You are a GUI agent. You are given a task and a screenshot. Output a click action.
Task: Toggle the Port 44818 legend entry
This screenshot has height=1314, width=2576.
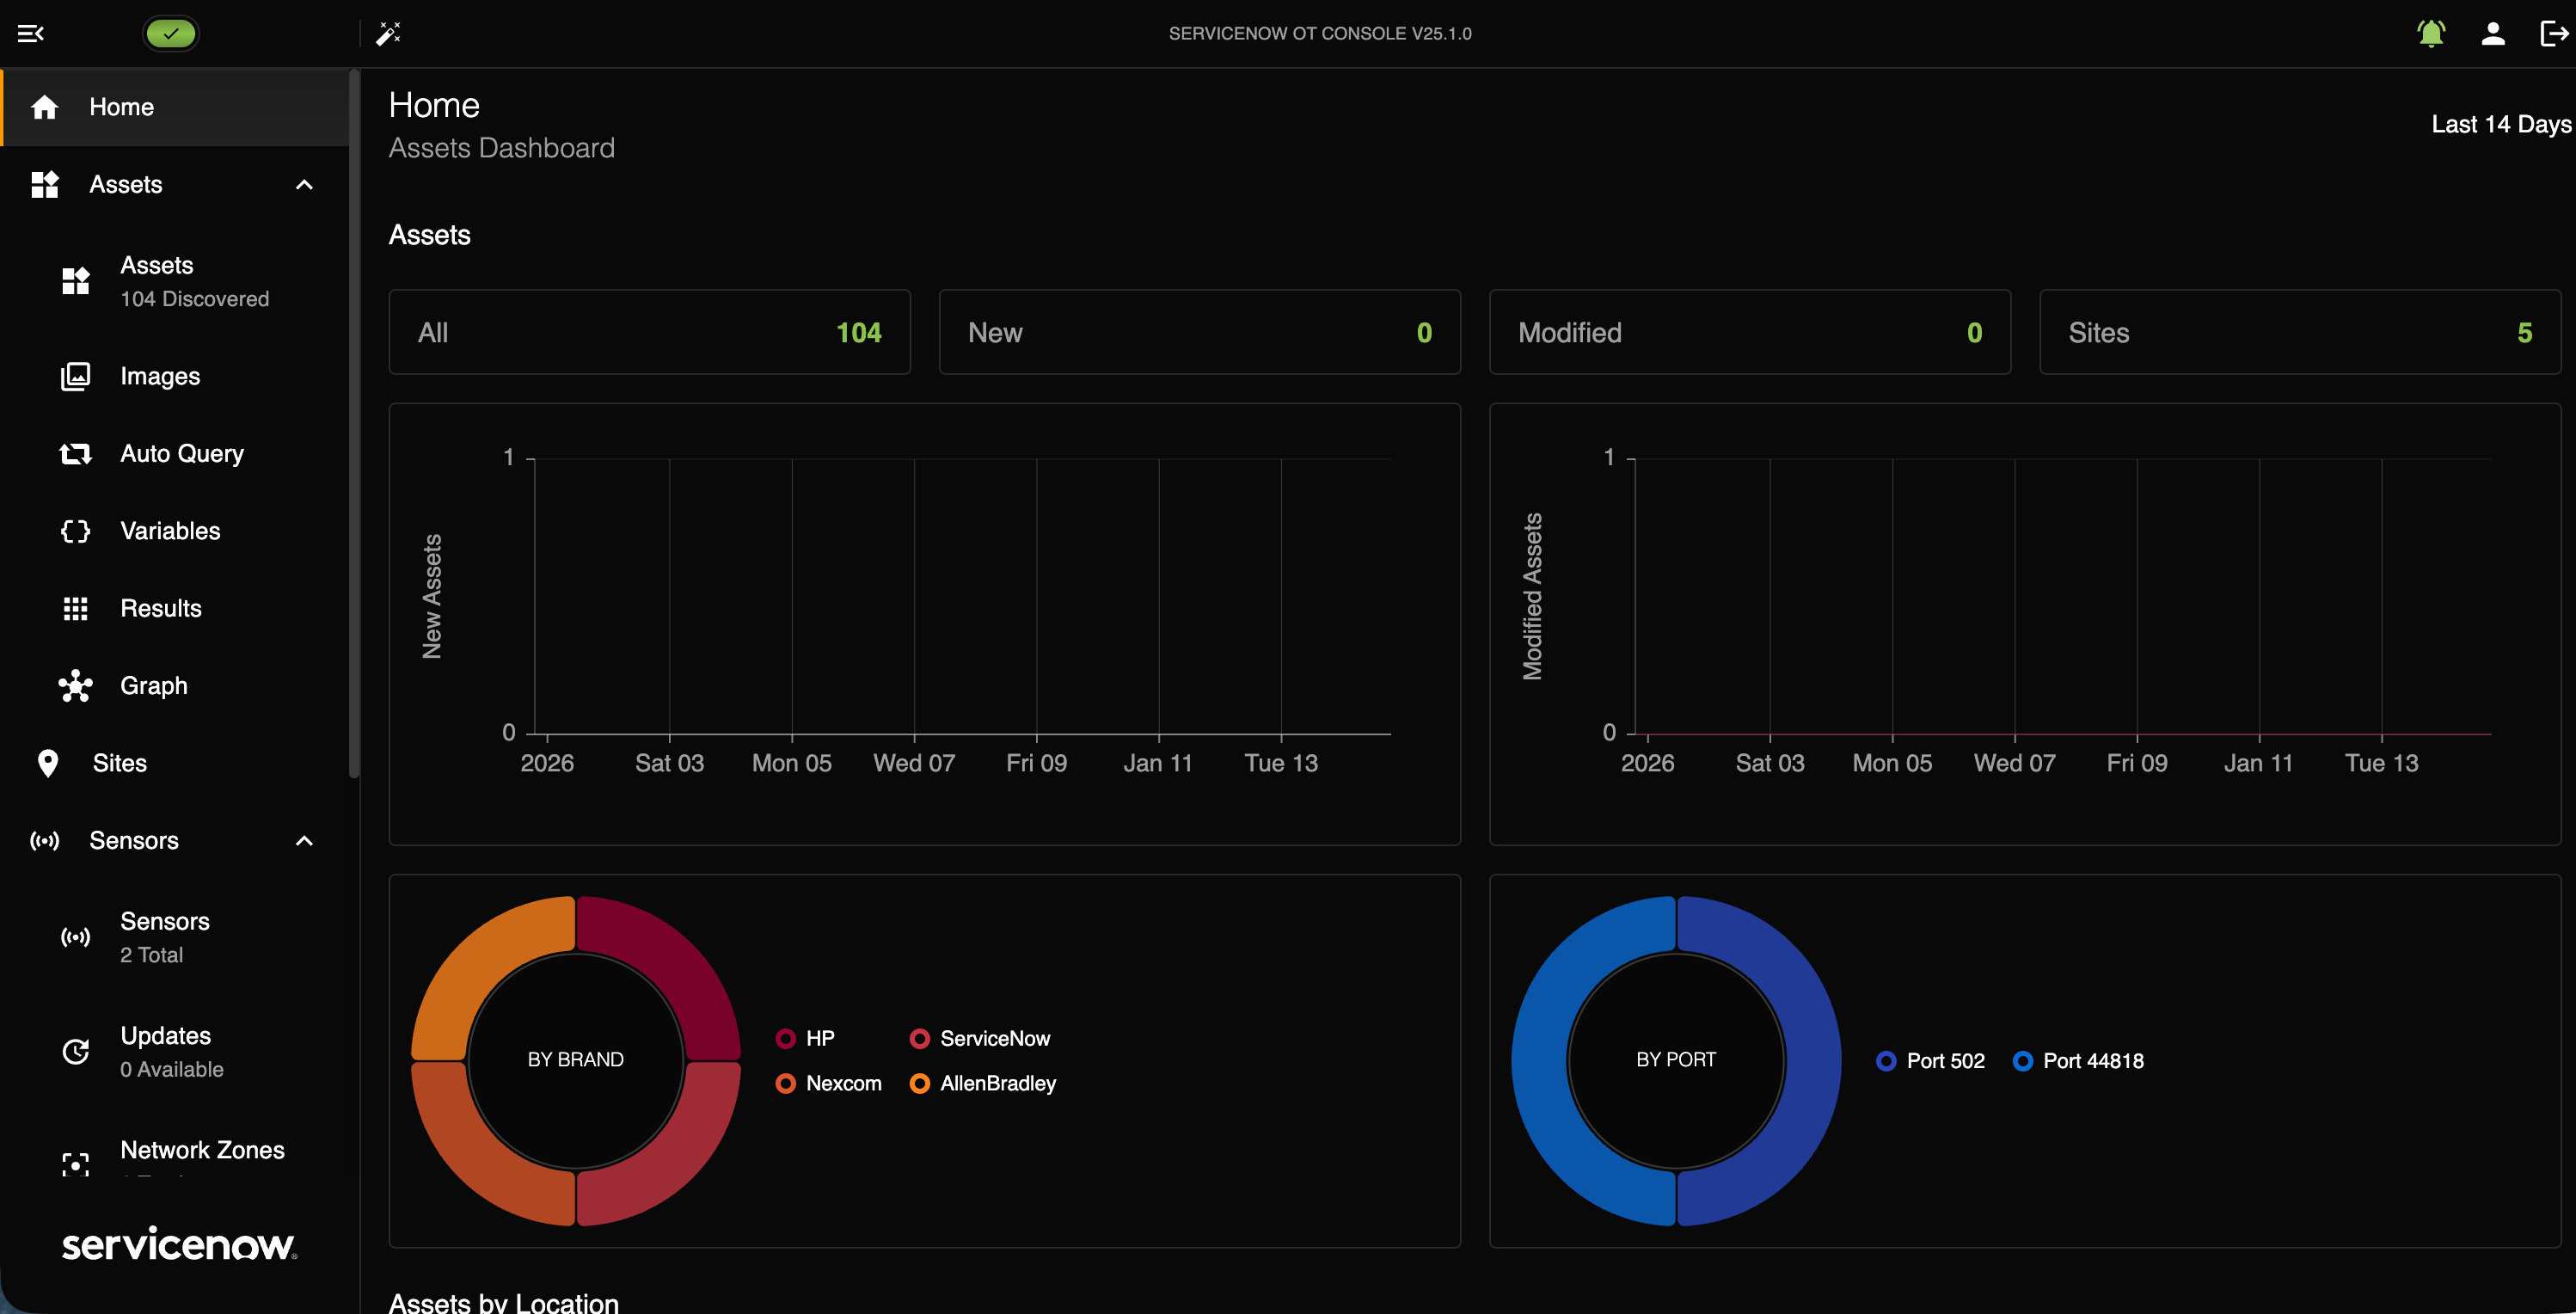(2079, 1061)
